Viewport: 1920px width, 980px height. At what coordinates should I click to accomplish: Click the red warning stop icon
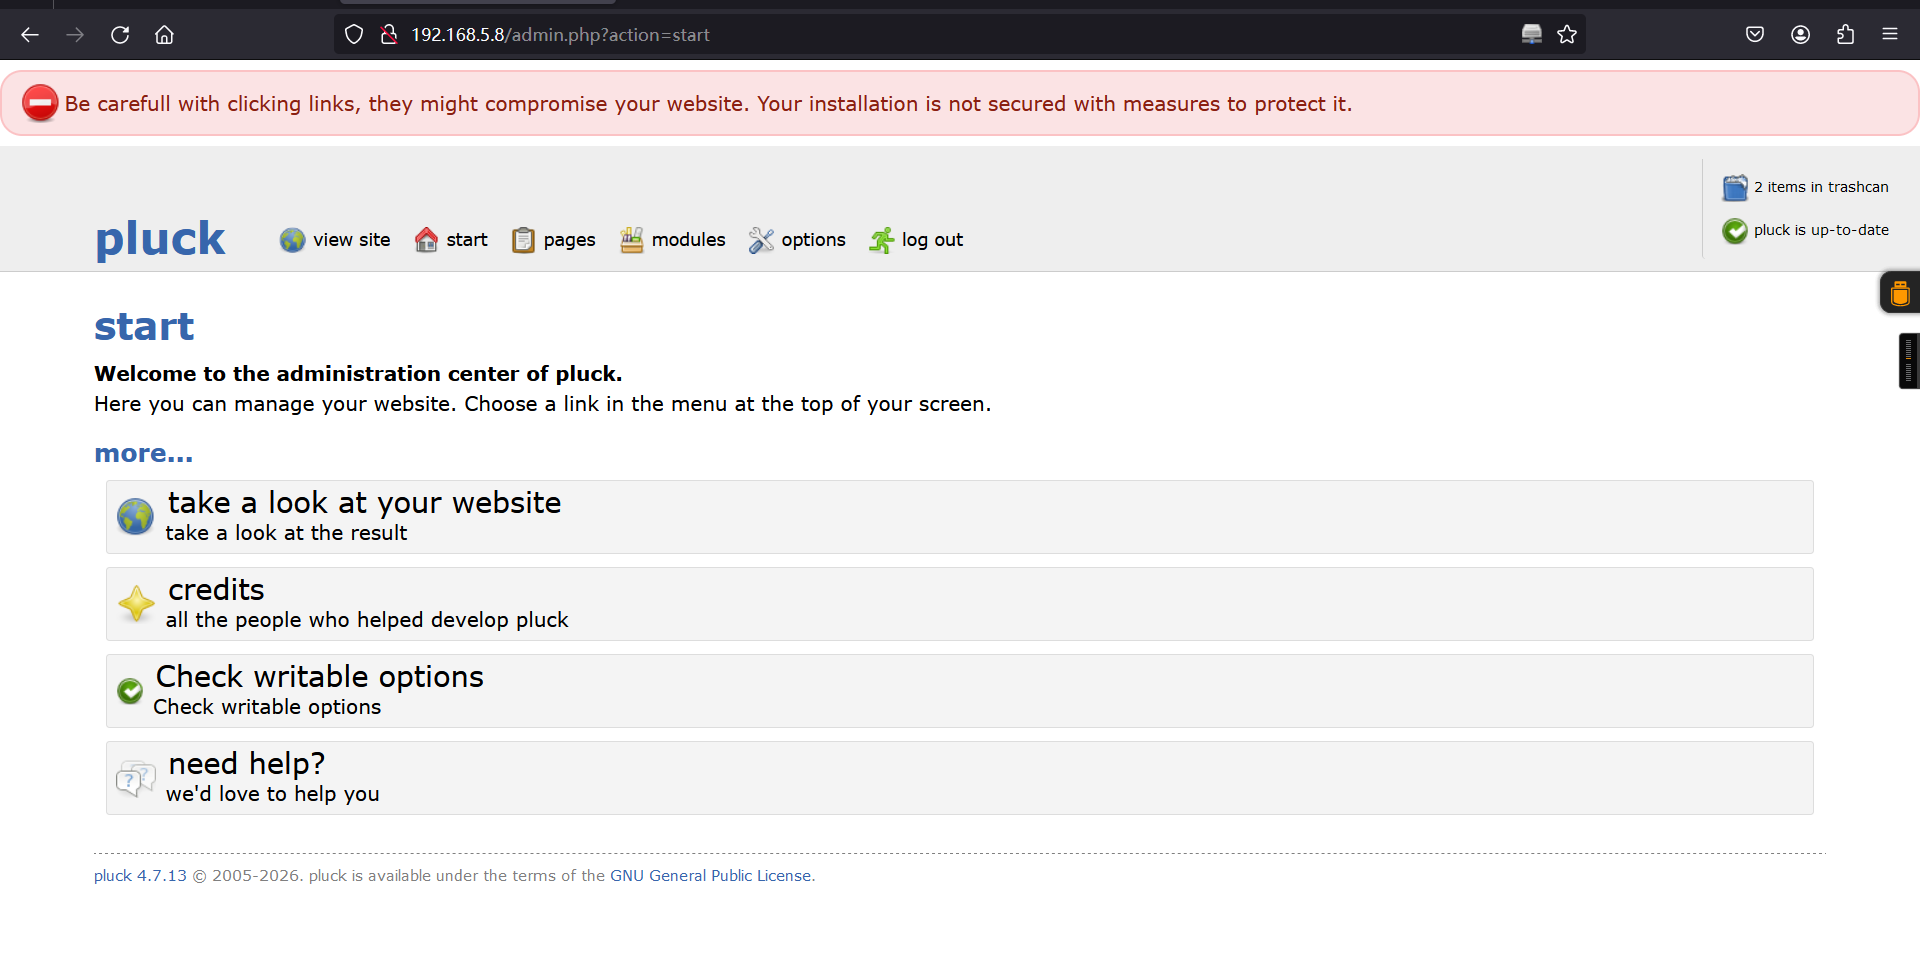[x=40, y=103]
